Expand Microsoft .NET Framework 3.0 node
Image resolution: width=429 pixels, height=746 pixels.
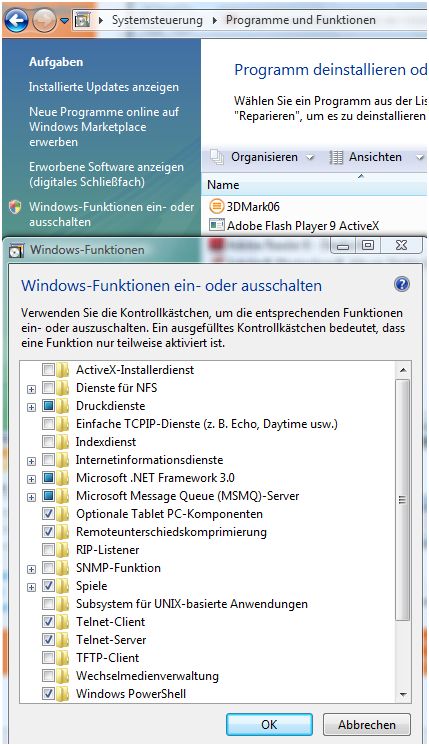31,479
